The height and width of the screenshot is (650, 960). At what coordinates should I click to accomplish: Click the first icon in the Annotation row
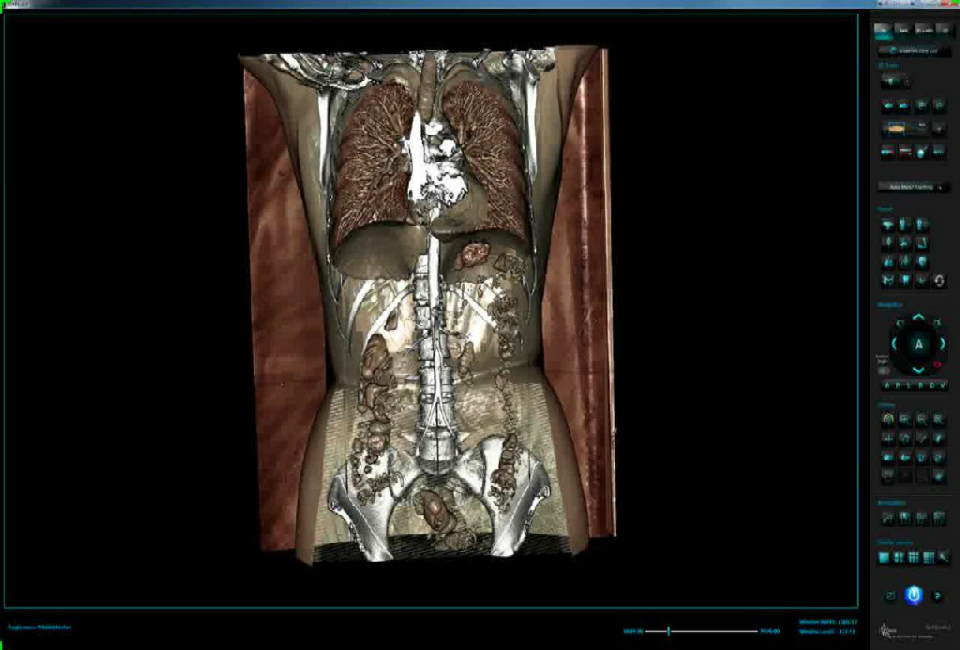887,517
